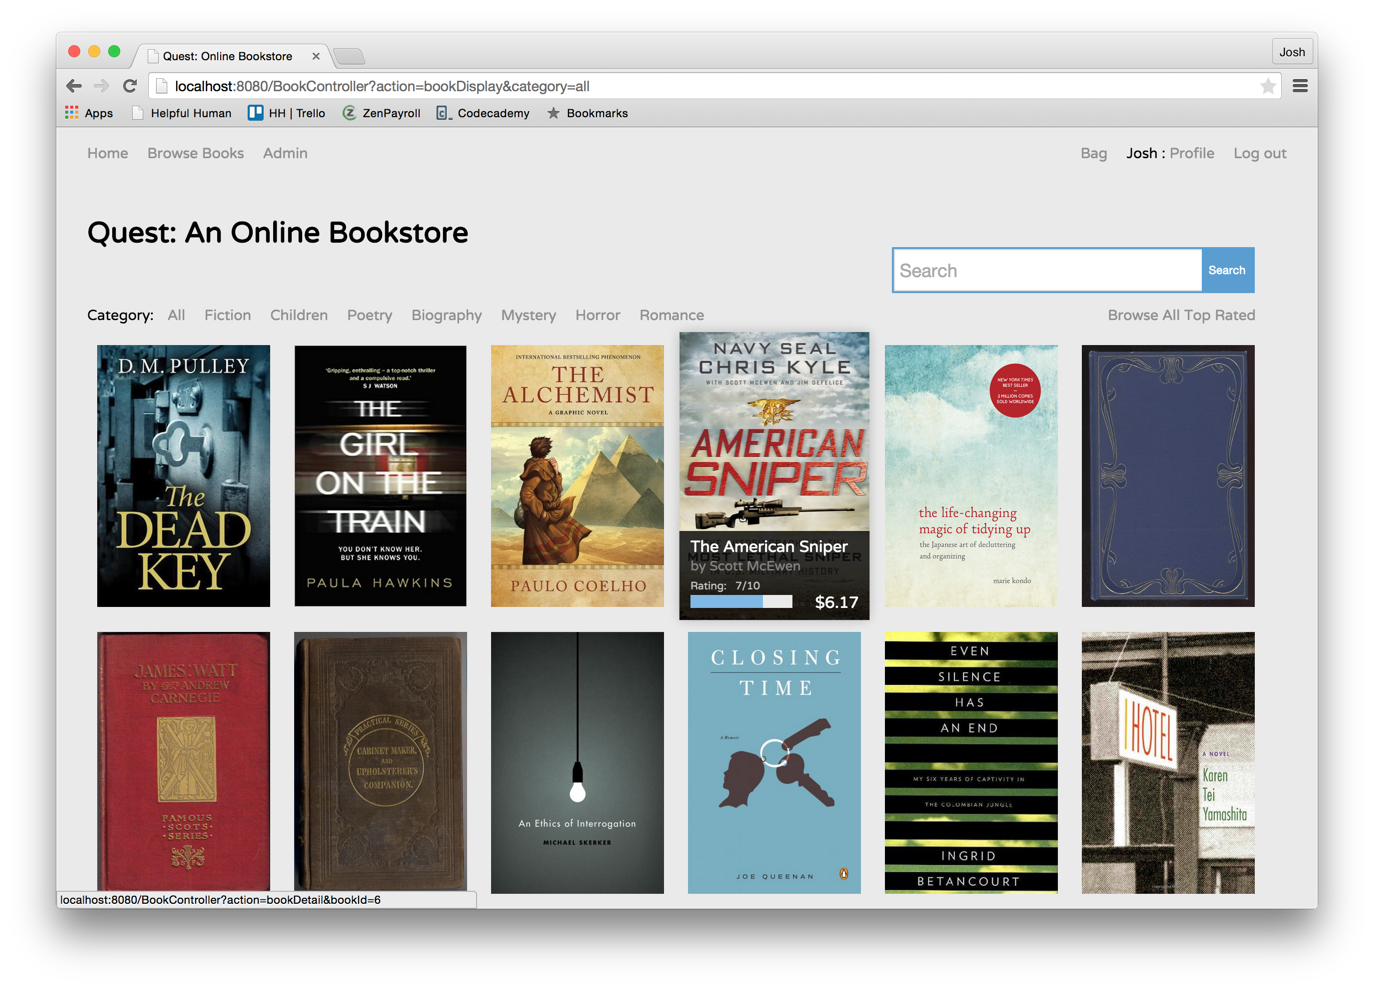The width and height of the screenshot is (1374, 989).
Task: Click the Josh profile button in Chrome
Action: click(1292, 52)
